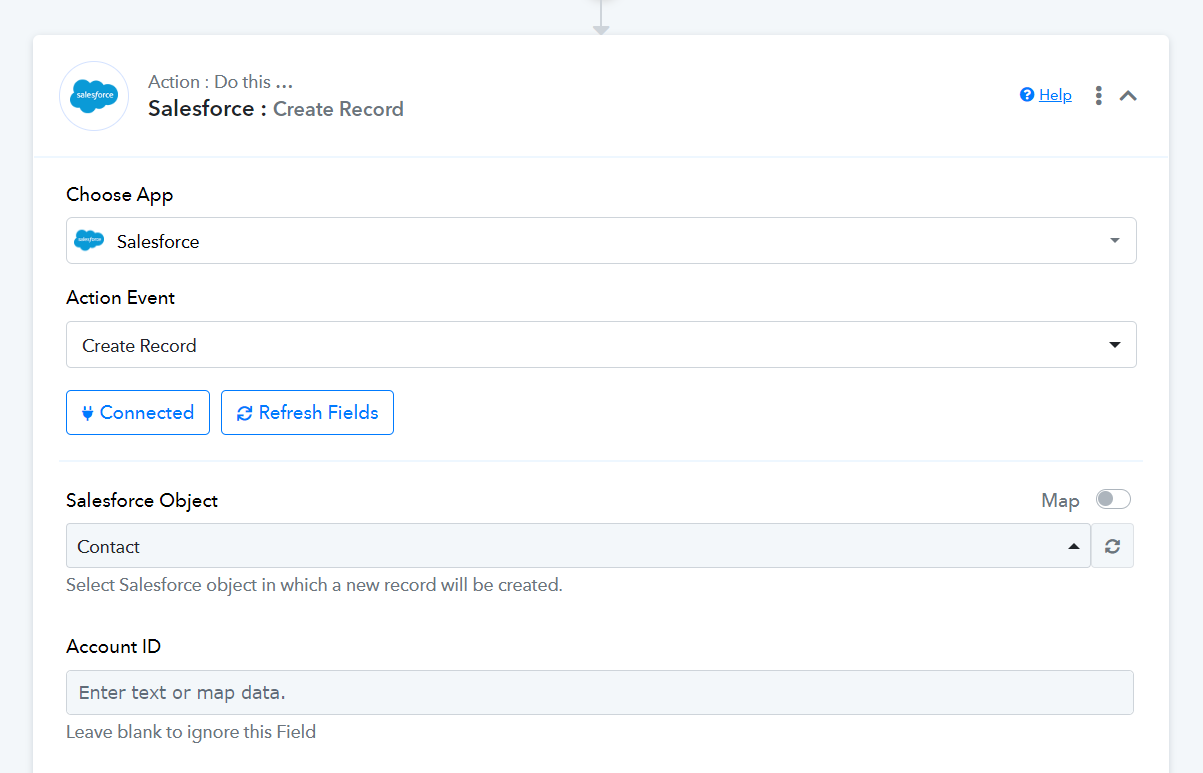Image resolution: width=1203 pixels, height=773 pixels.
Task: Open the Help link
Action: click(1055, 95)
